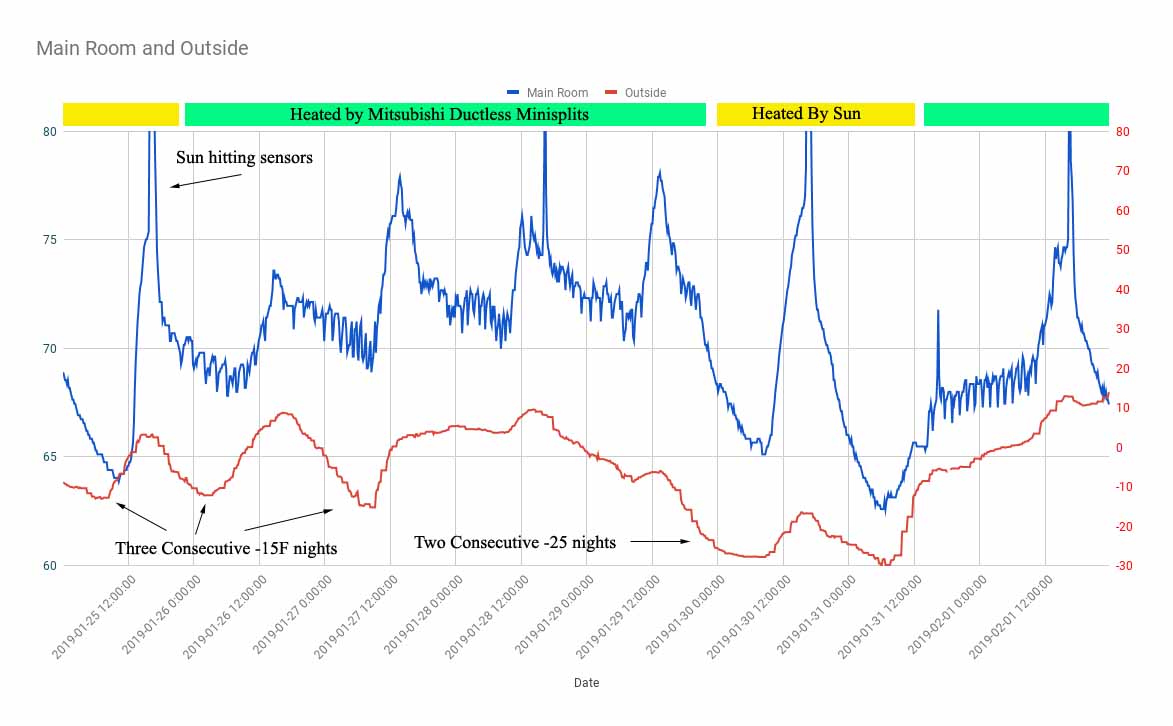Click the "2019-01-29 0:00:00" date label

pos(554,615)
